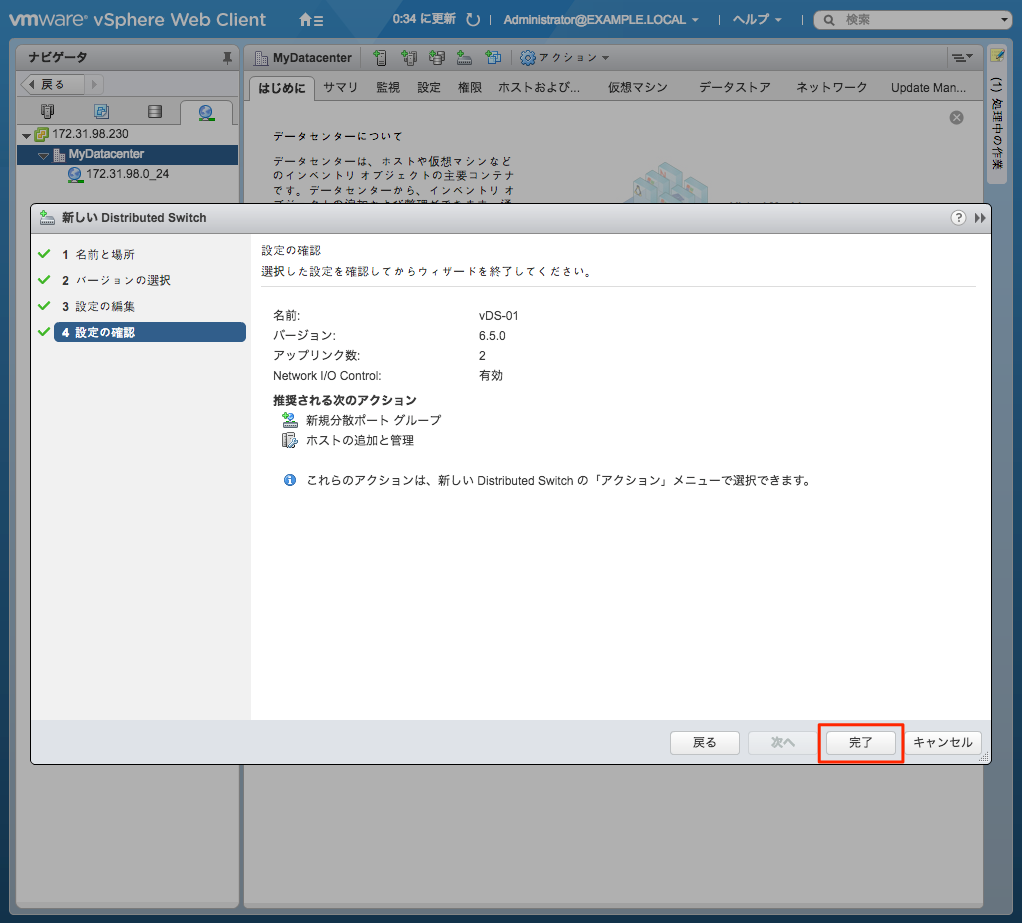Click the ホストの追加と管理 text
Image resolution: width=1022 pixels, height=923 pixels.
(360, 441)
